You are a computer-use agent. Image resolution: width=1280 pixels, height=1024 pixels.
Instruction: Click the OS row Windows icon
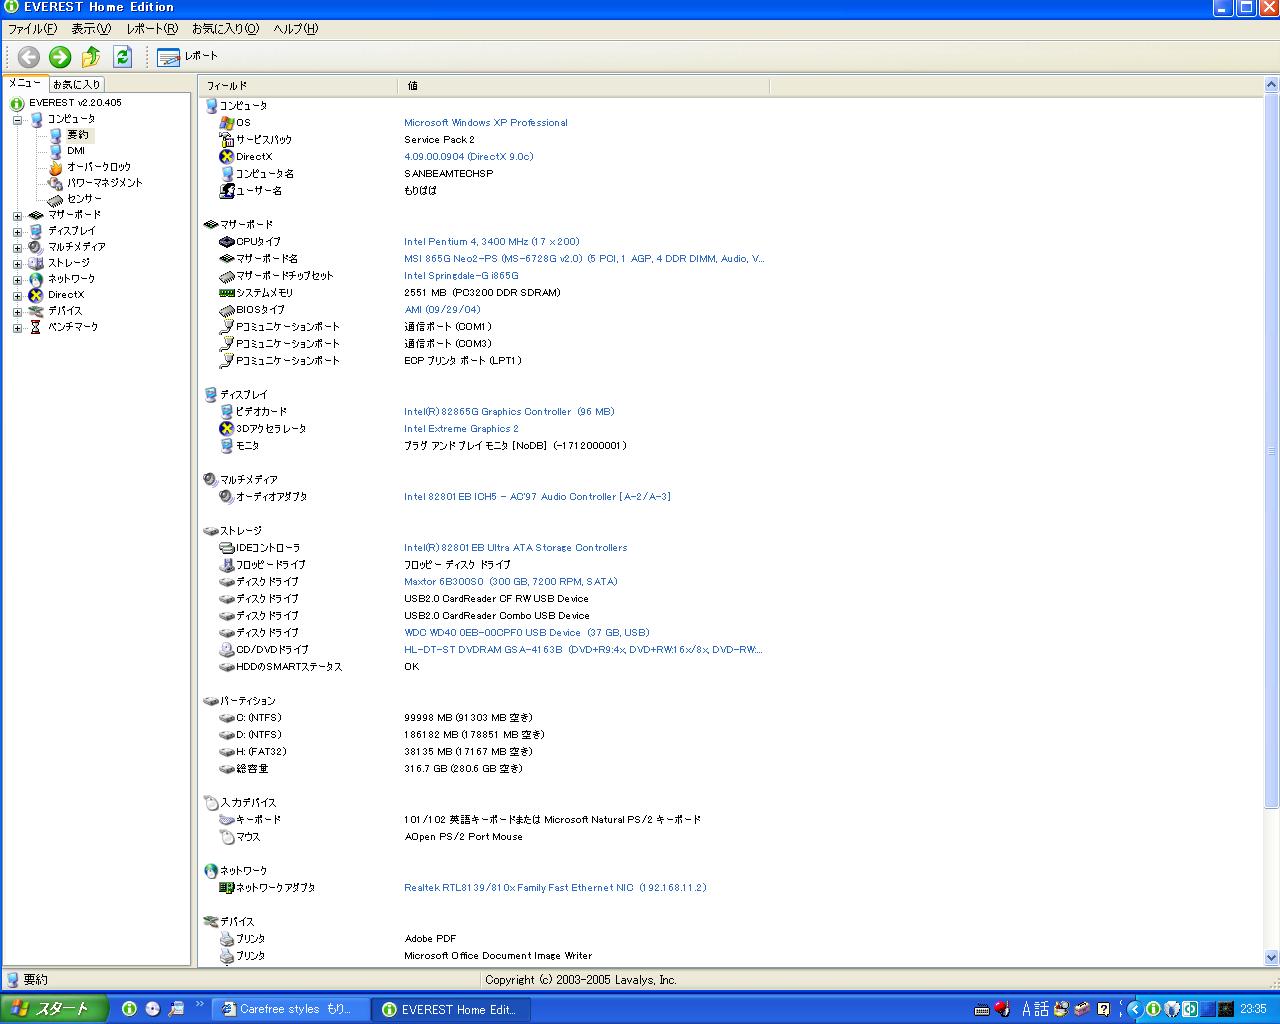[227, 123]
